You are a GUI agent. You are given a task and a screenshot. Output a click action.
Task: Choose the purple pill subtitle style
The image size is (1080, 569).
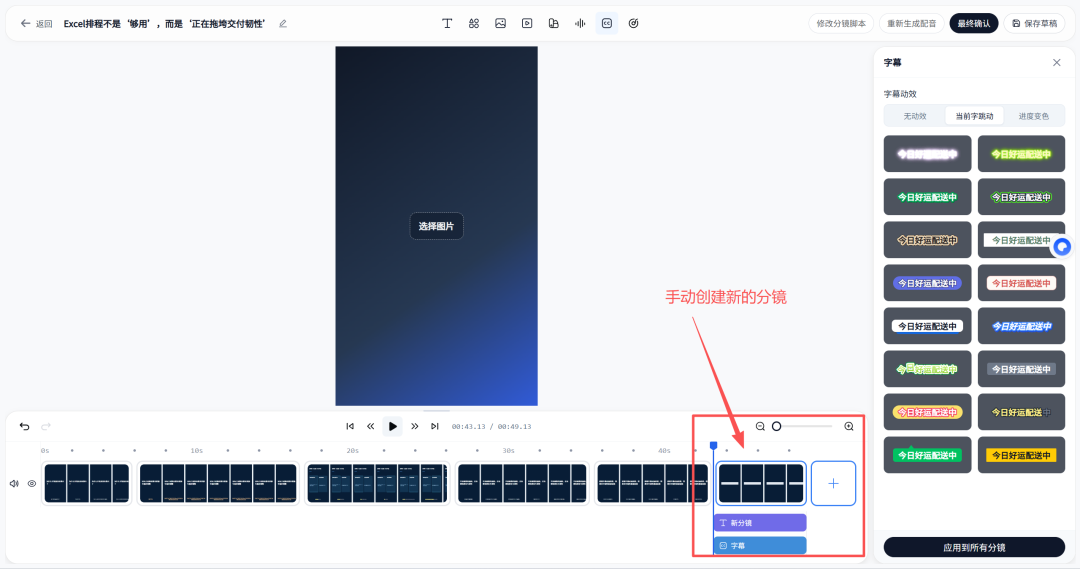tap(927, 283)
